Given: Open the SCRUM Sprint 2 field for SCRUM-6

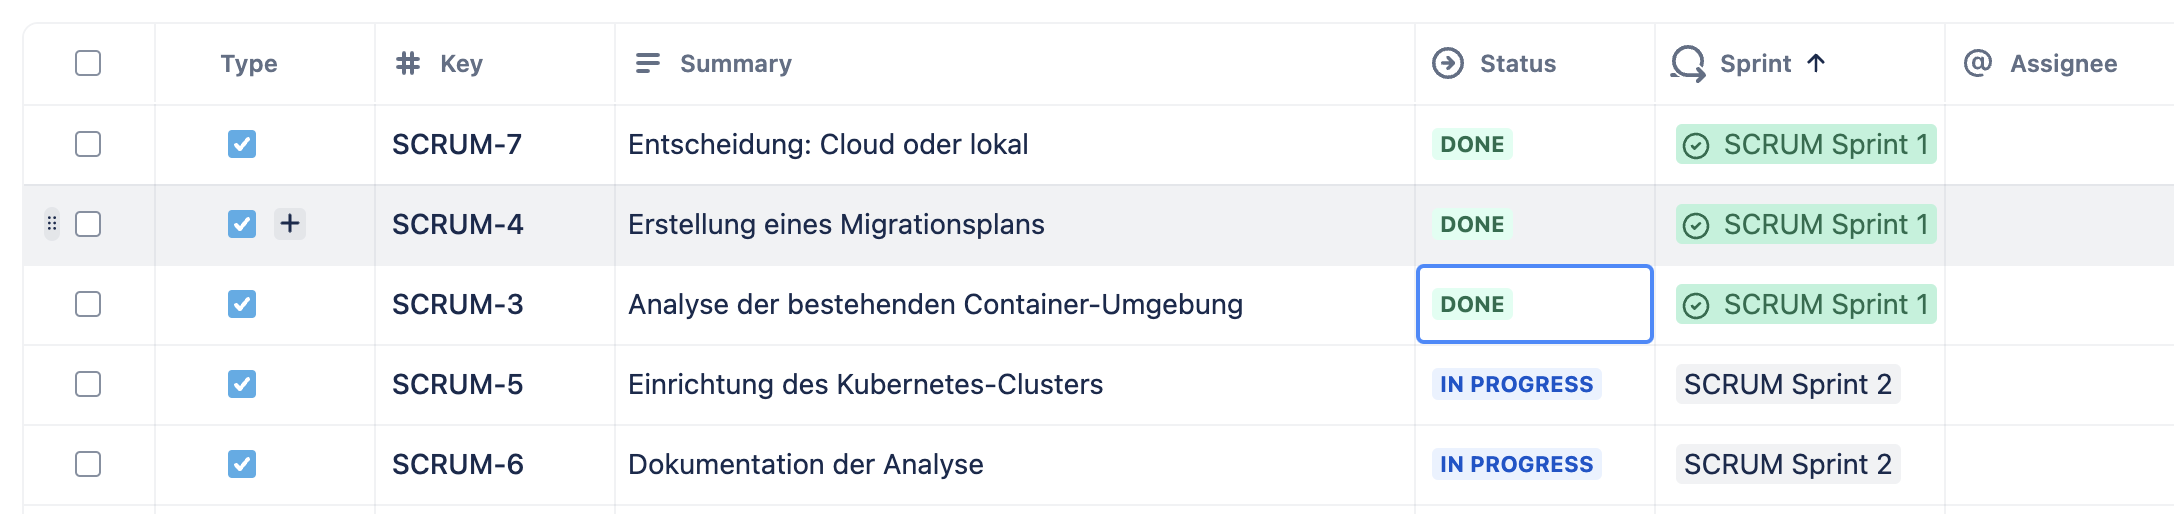Looking at the screenshot, I should pos(1787,464).
